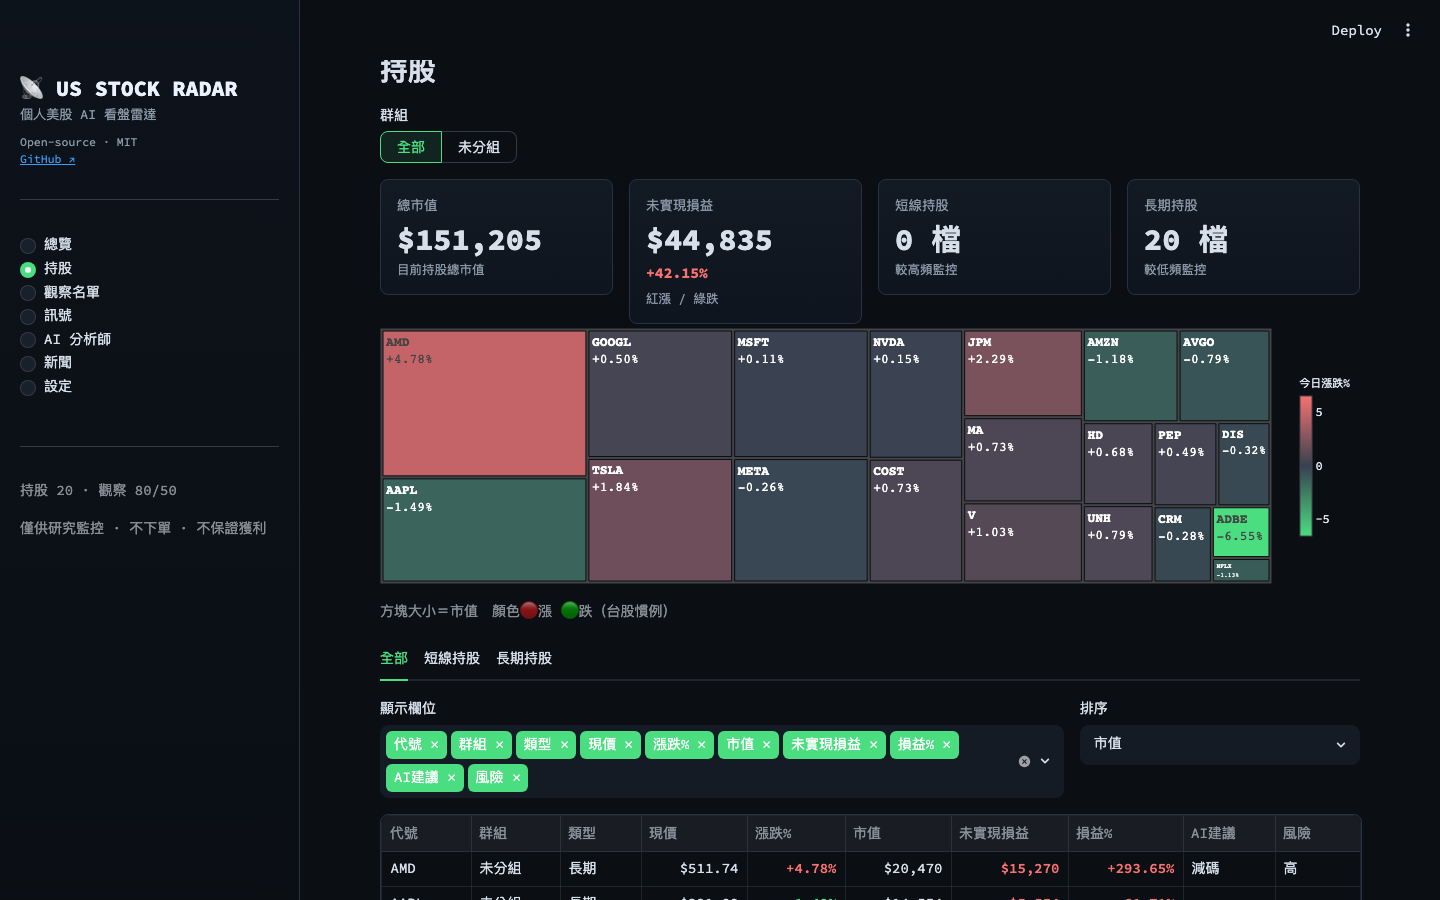The image size is (1440, 900).
Task: Sort table by 未實現損益 column header
Action: (x=1009, y=833)
